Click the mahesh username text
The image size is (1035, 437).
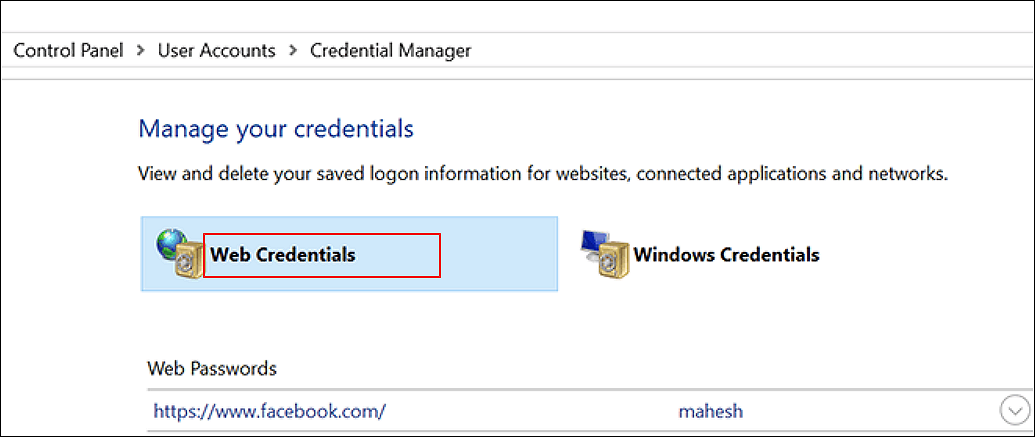click(x=710, y=411)
